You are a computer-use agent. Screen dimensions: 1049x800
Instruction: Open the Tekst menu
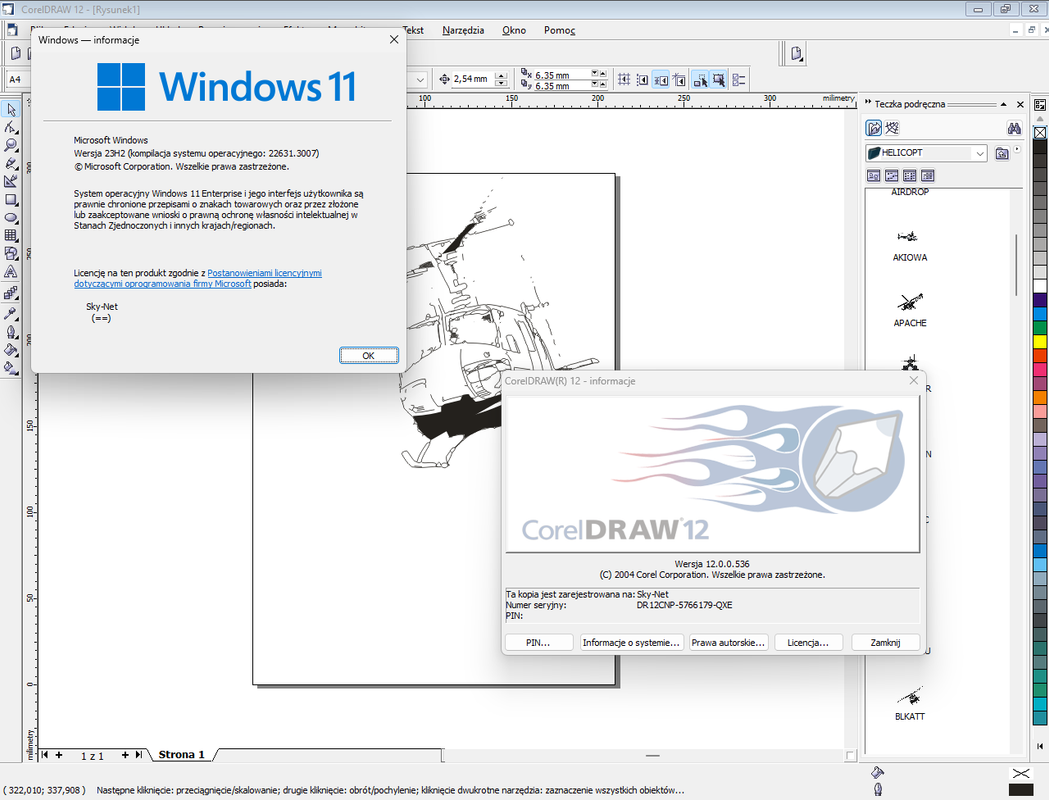413,30
